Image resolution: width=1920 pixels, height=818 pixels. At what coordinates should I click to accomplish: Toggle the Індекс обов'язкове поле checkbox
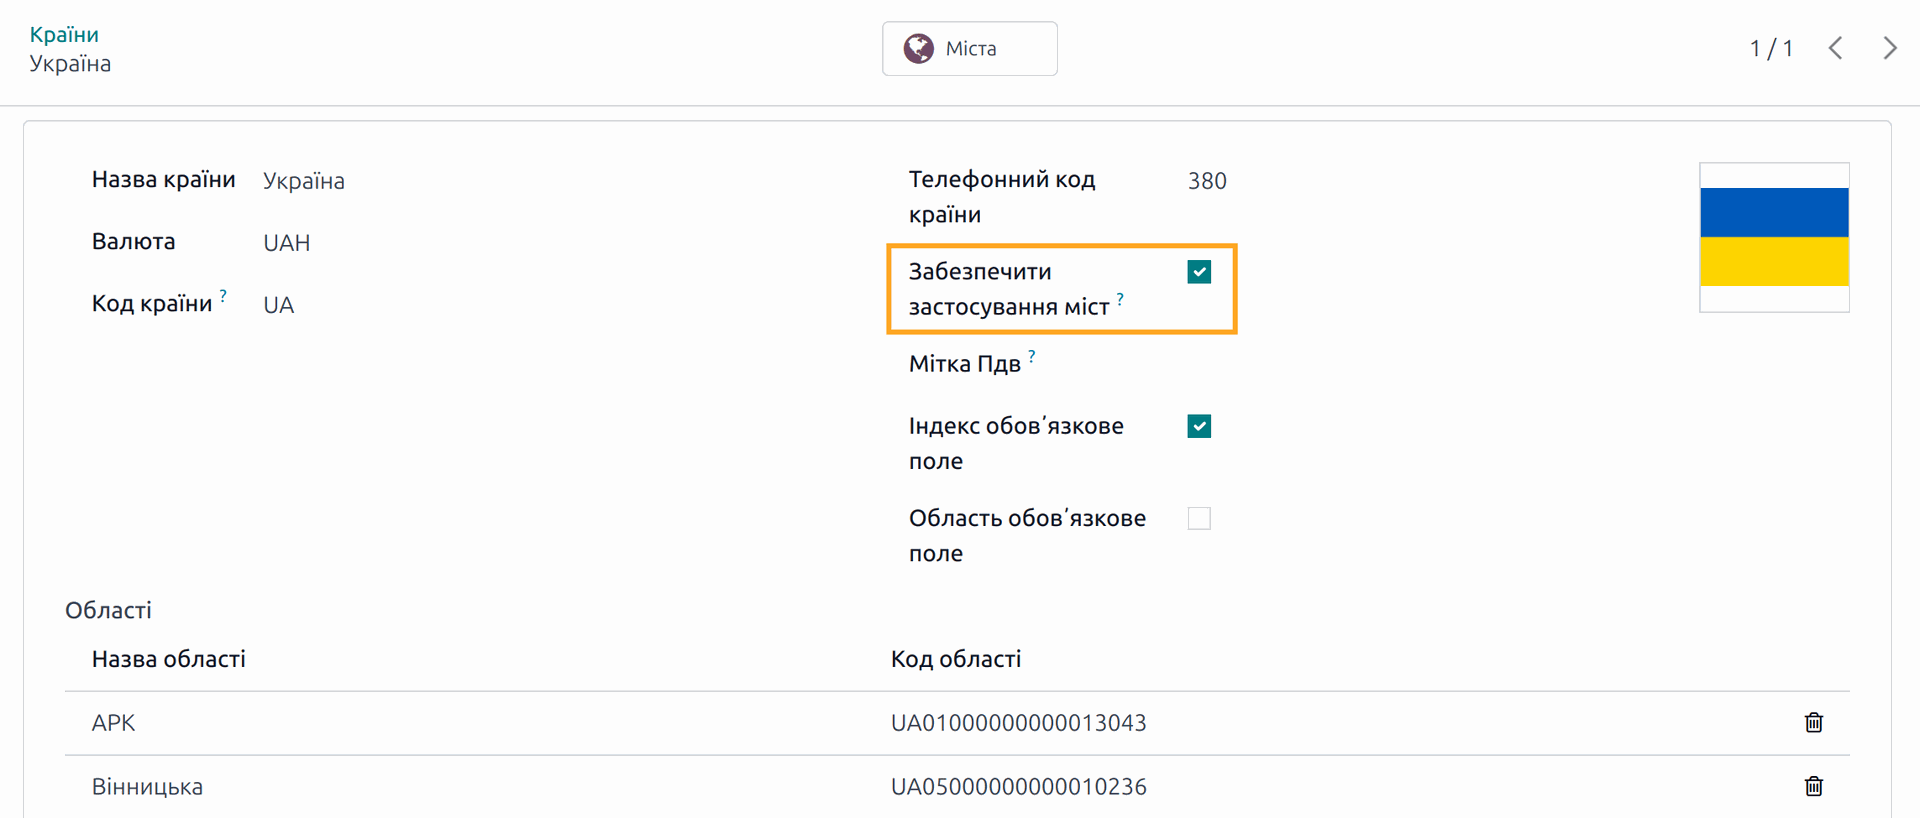[x=1199, y=426]
